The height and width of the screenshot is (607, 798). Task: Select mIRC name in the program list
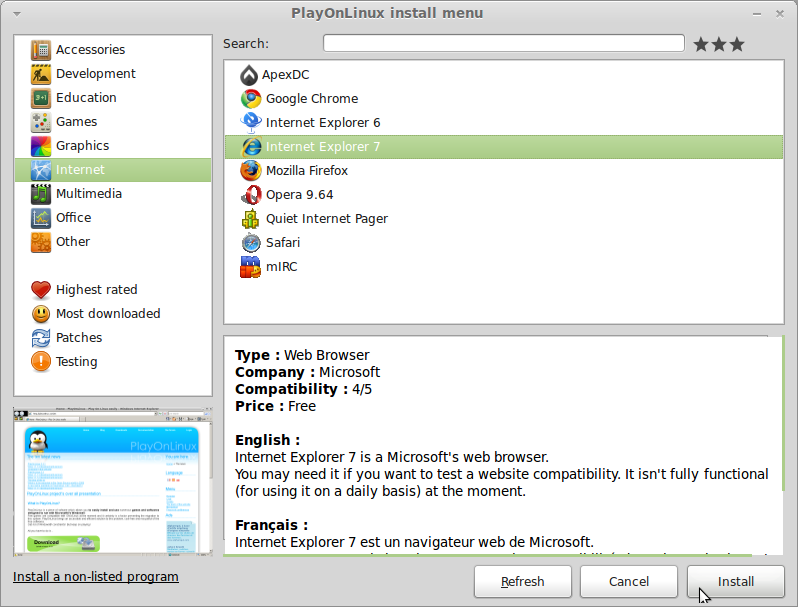[281, 267]
